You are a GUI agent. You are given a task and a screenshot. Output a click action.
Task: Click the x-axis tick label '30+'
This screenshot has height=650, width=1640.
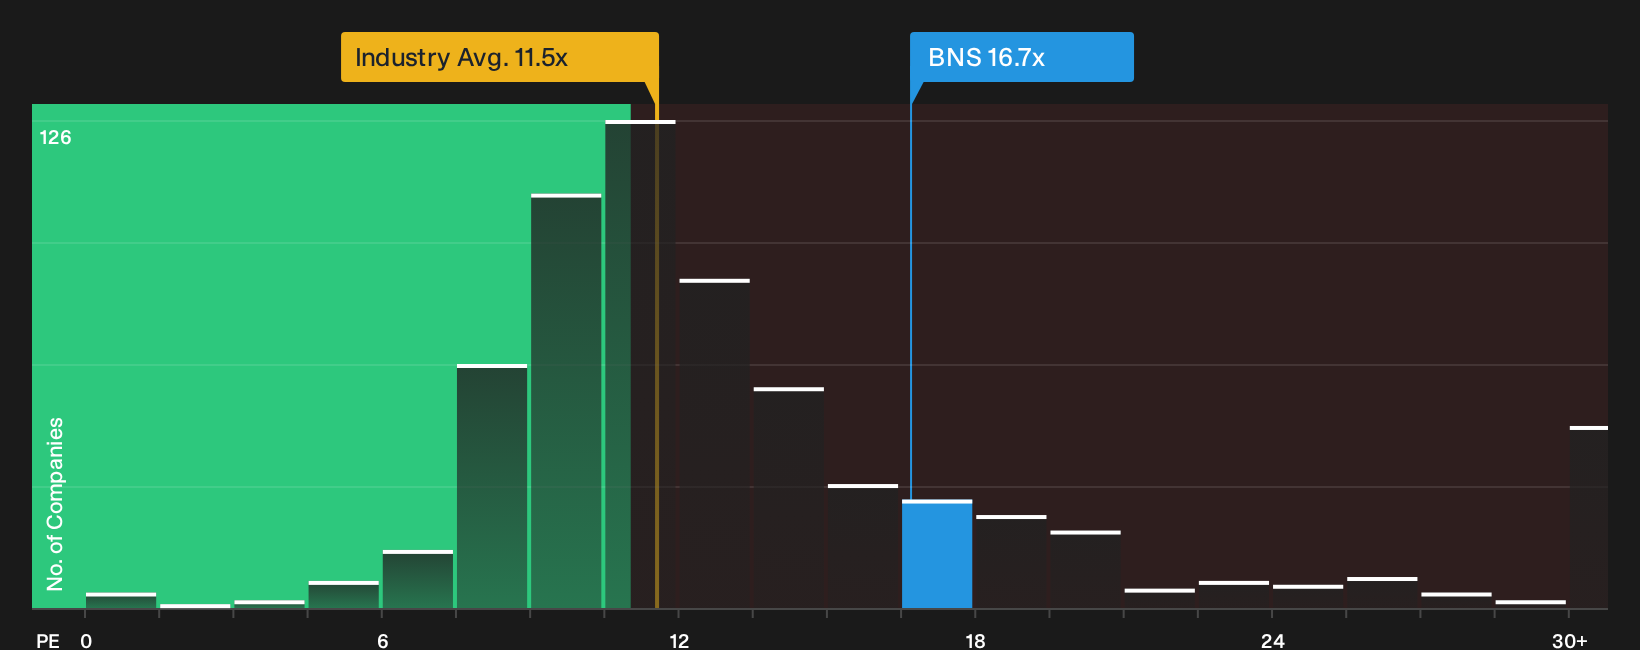[x=1569, y=641]
